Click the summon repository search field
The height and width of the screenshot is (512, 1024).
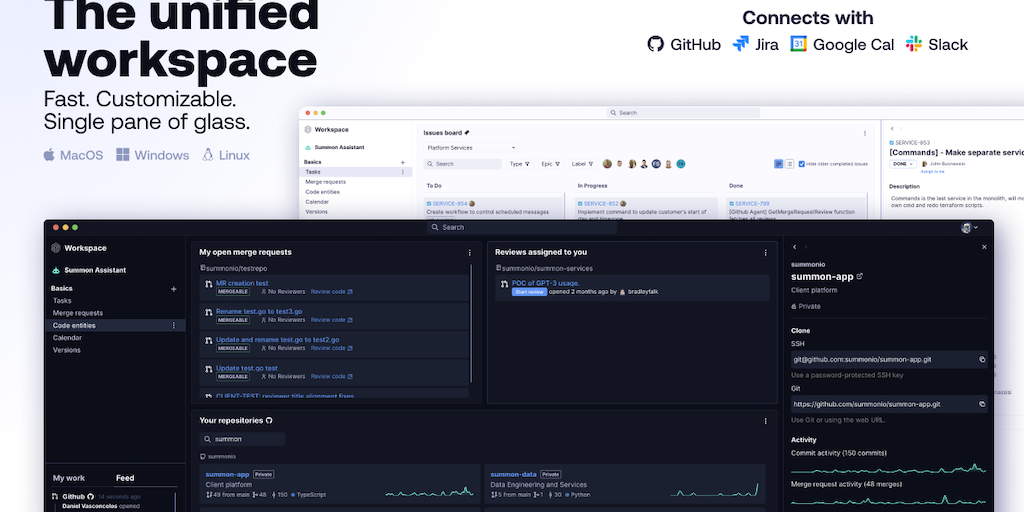(242, 439)
